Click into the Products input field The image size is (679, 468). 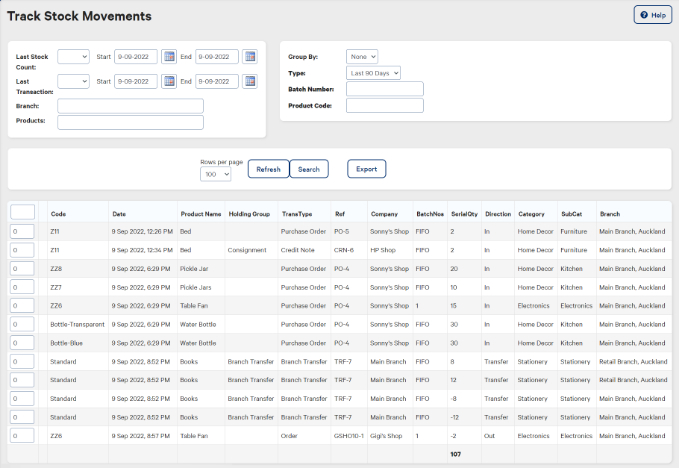[130, 122]
